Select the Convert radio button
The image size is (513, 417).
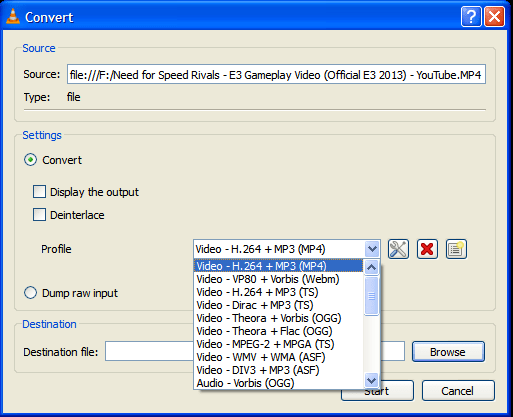pyautogui.click(x=30, y=160)
